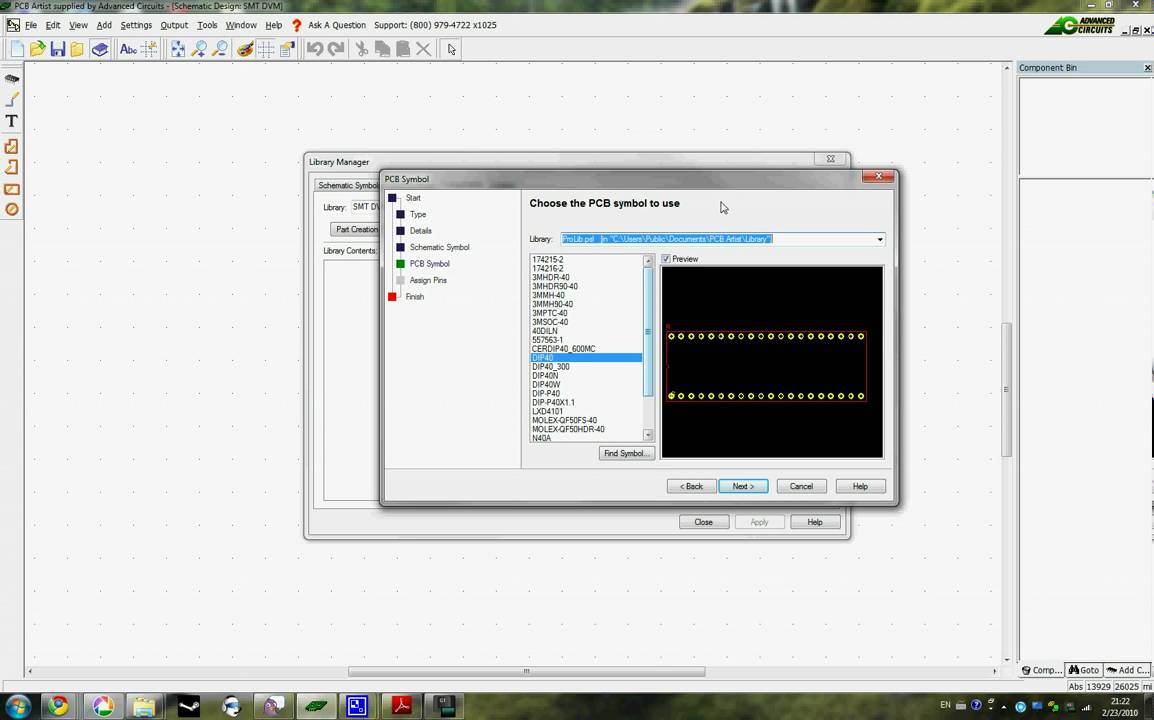
Task: Click the symbol list scroll down arrow
Action: pyautogui.click(x=648, y=435)
